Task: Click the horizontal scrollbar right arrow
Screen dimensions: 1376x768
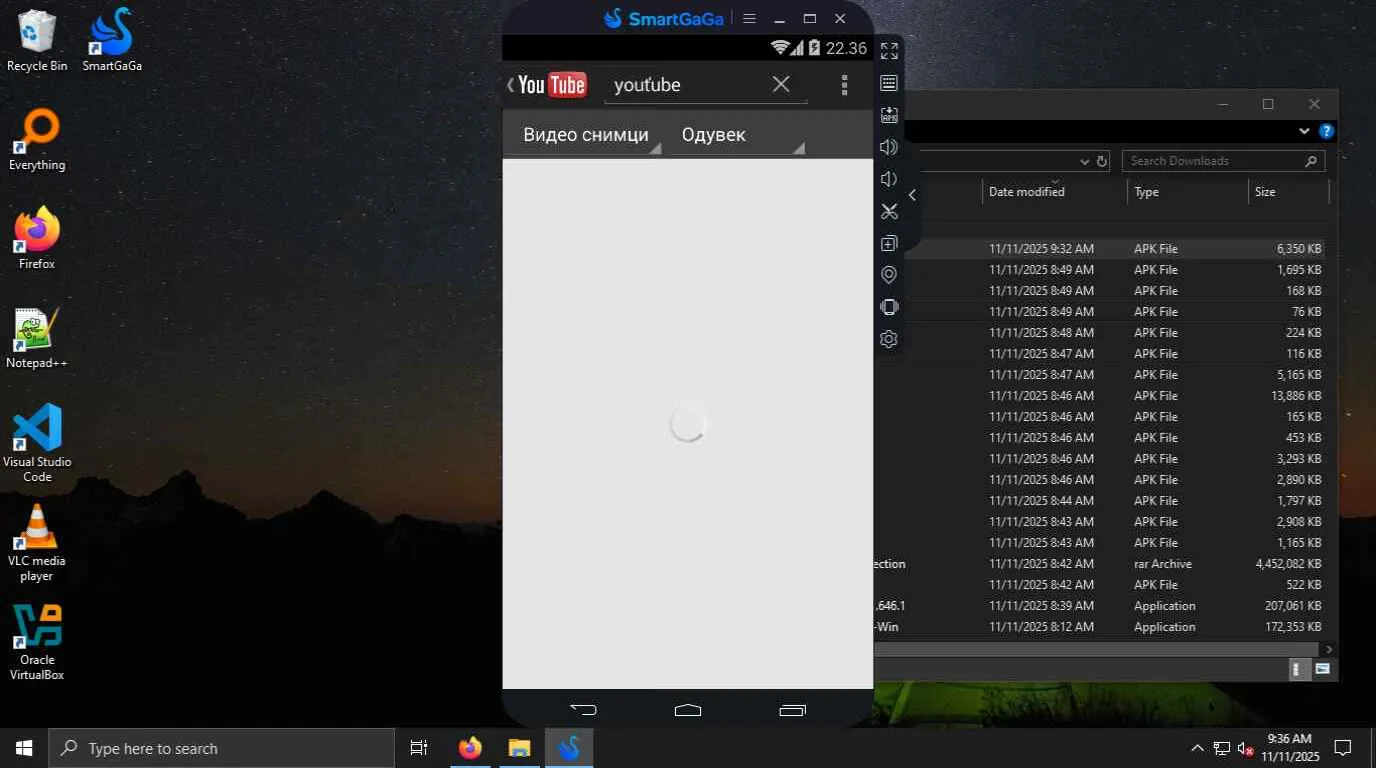Action: pyautogui.click(x=1329, y=649)
